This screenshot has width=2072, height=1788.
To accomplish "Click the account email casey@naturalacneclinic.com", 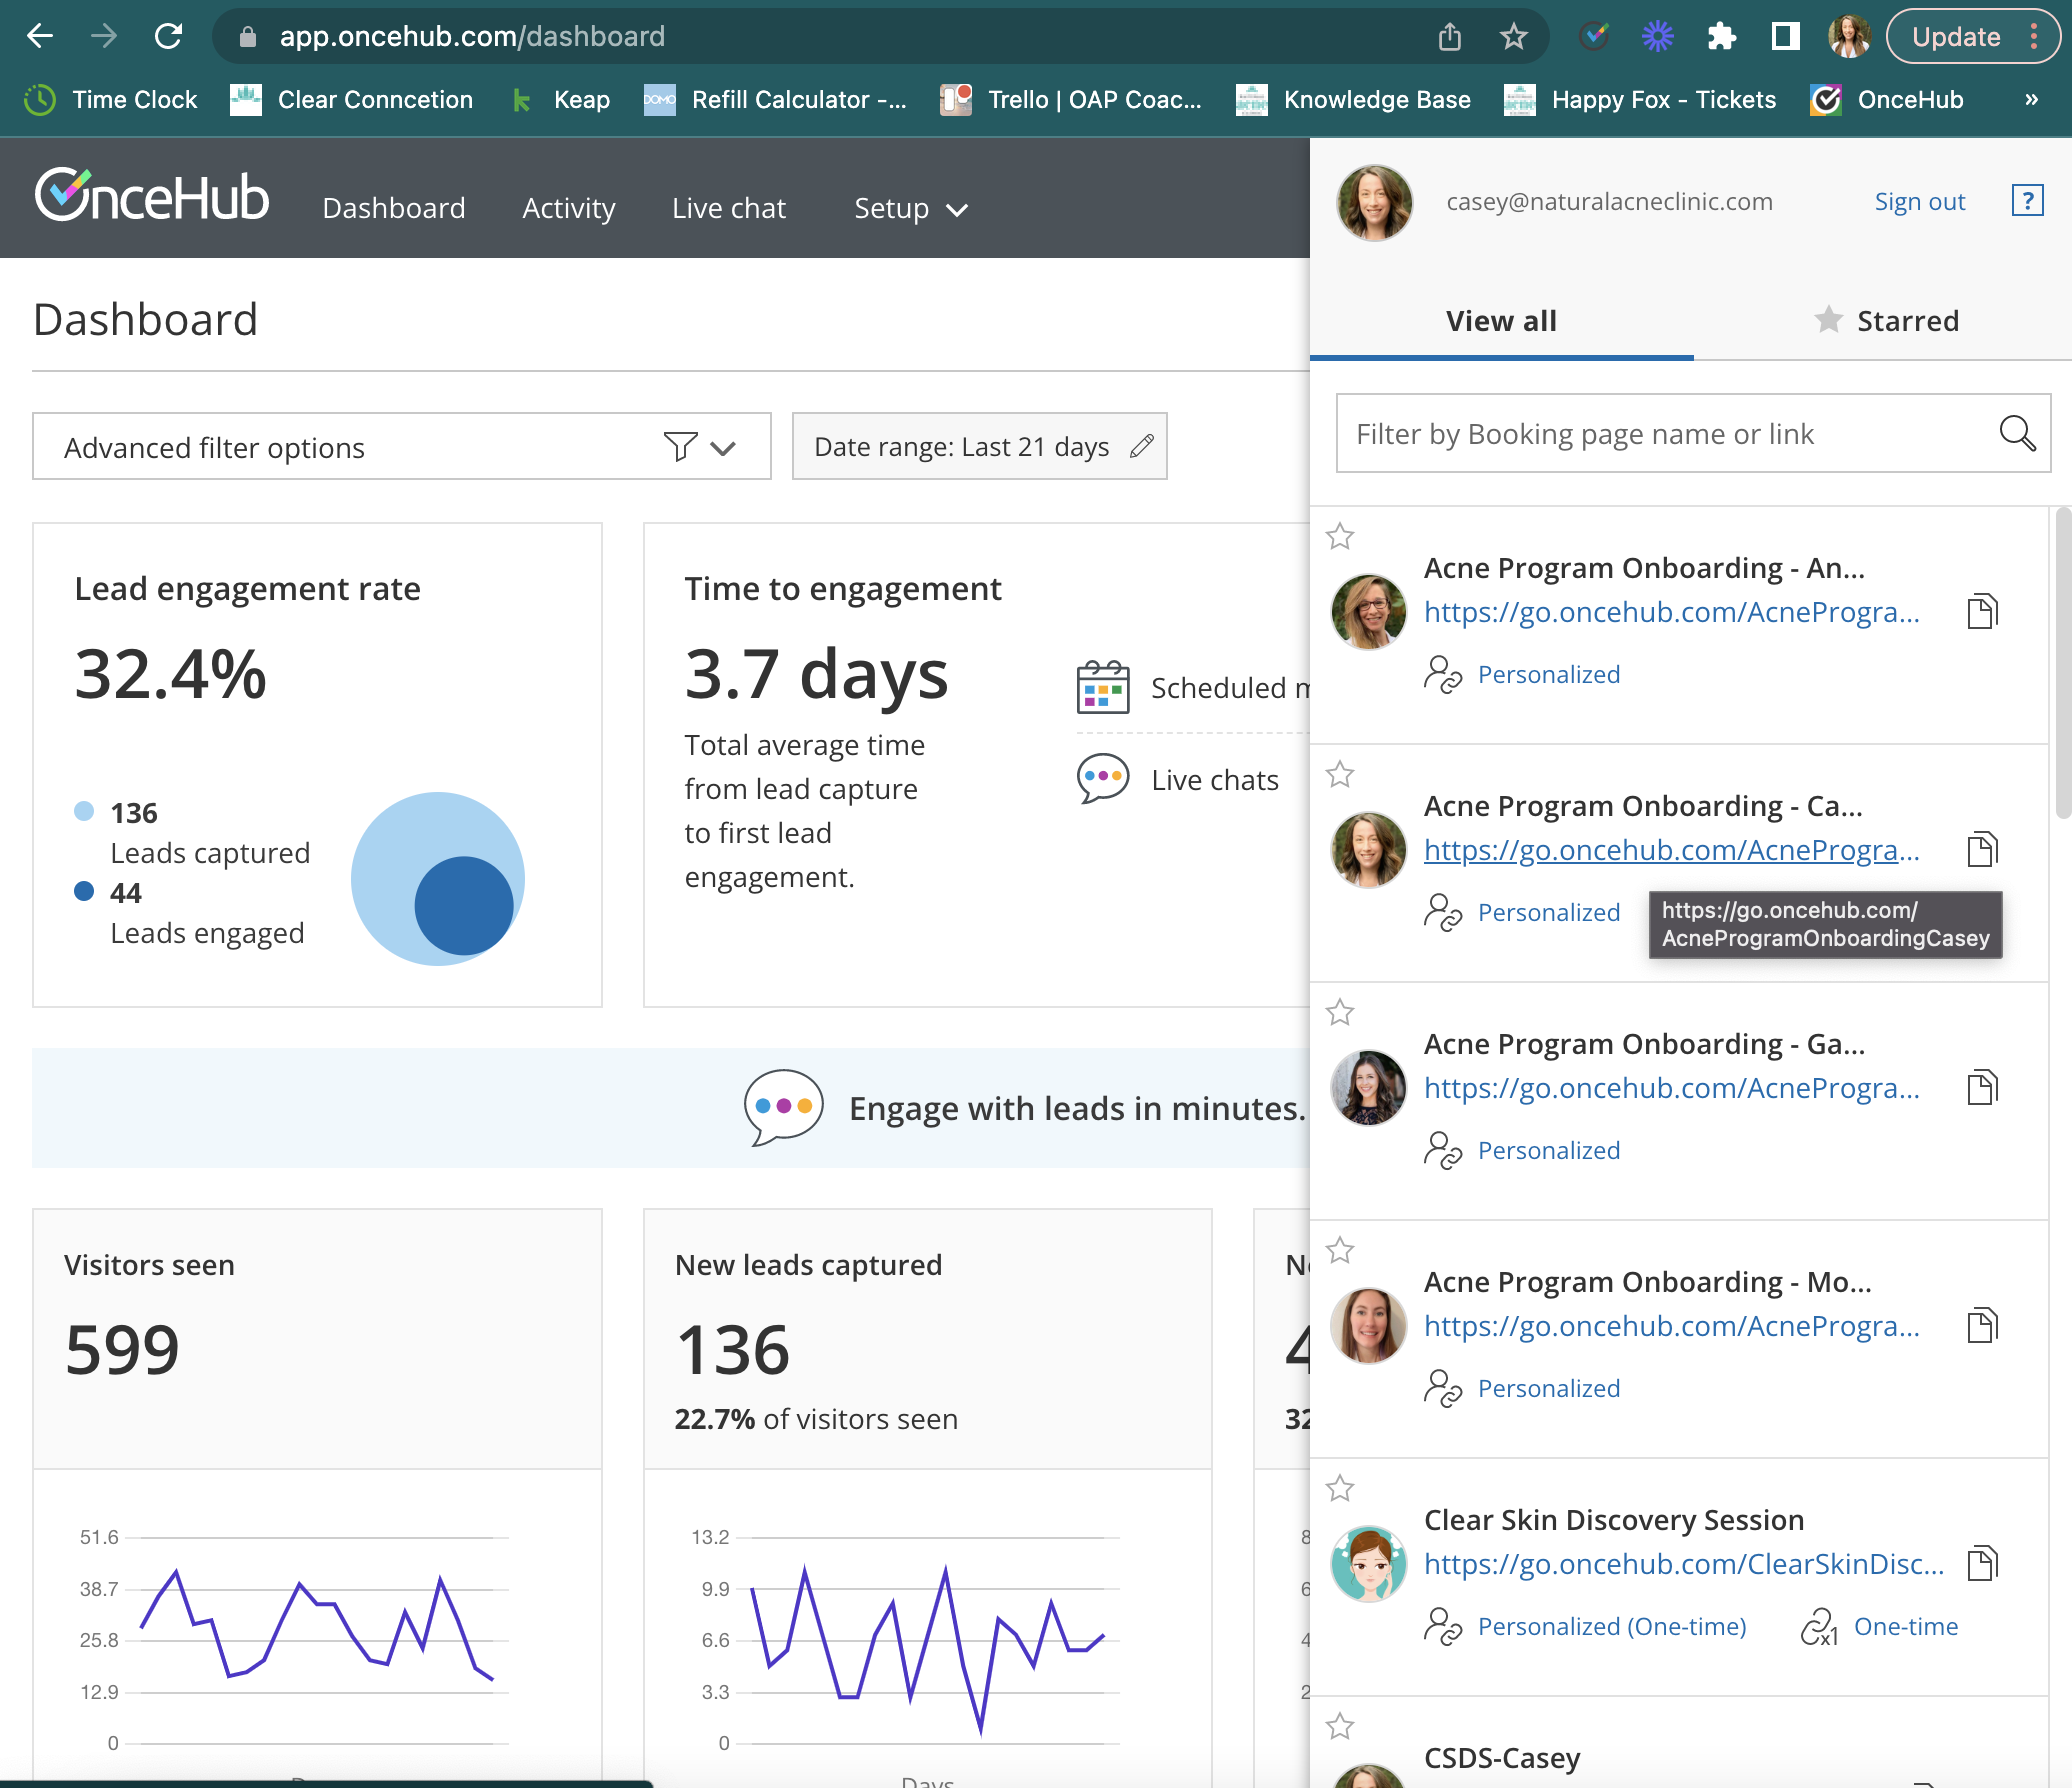I will pyautogui.click(x=1609, y=202).
